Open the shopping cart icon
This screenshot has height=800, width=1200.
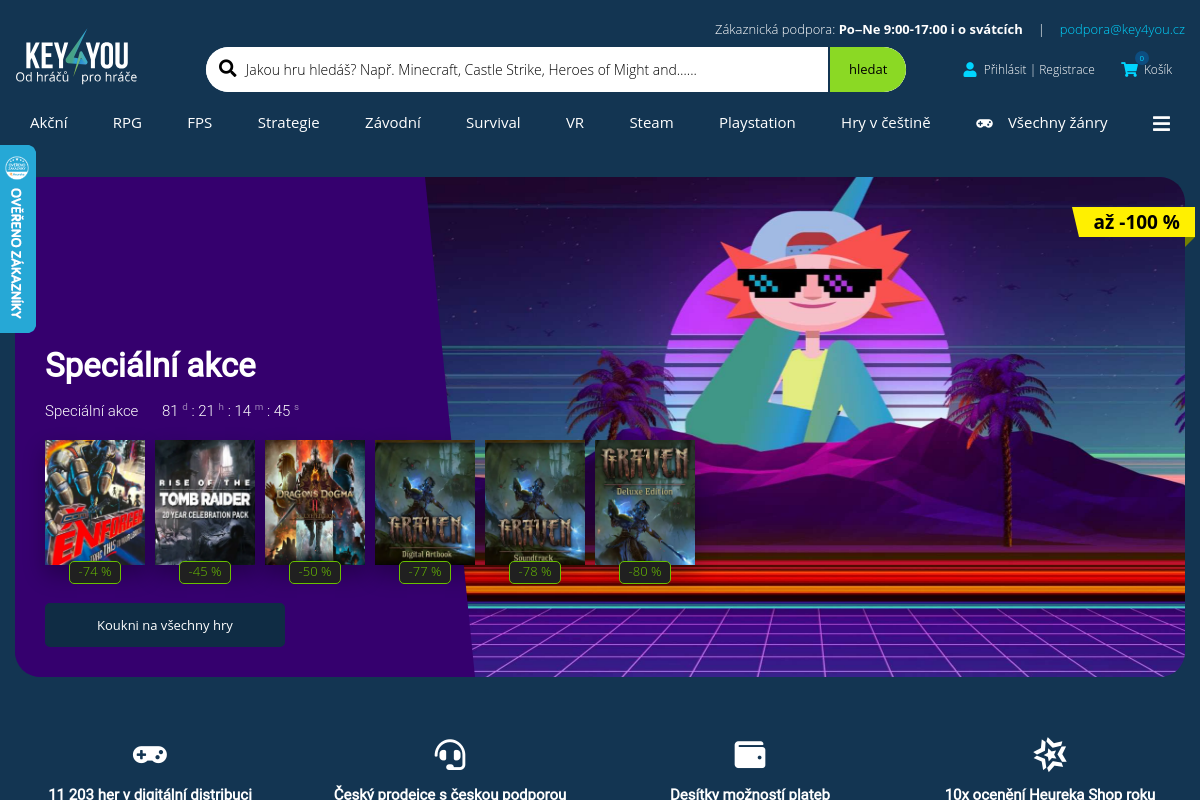pyautogui.click(x=1130, y=69)
